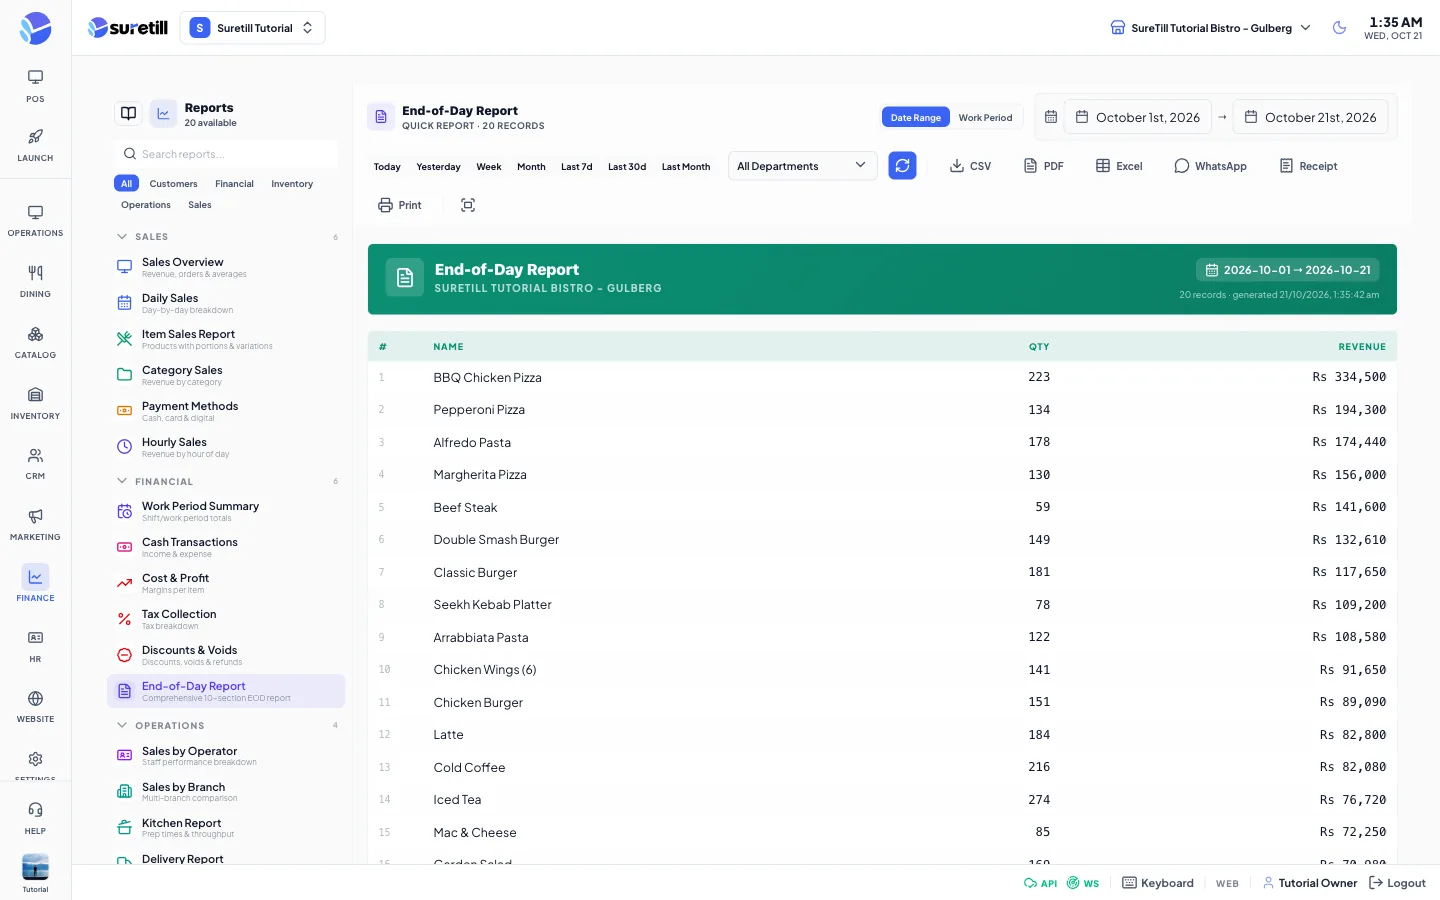The width and height of the screenshot is (1440, 900).
Task: Toggle dark mode moon icon
Action: click(x=1339, y=28)
